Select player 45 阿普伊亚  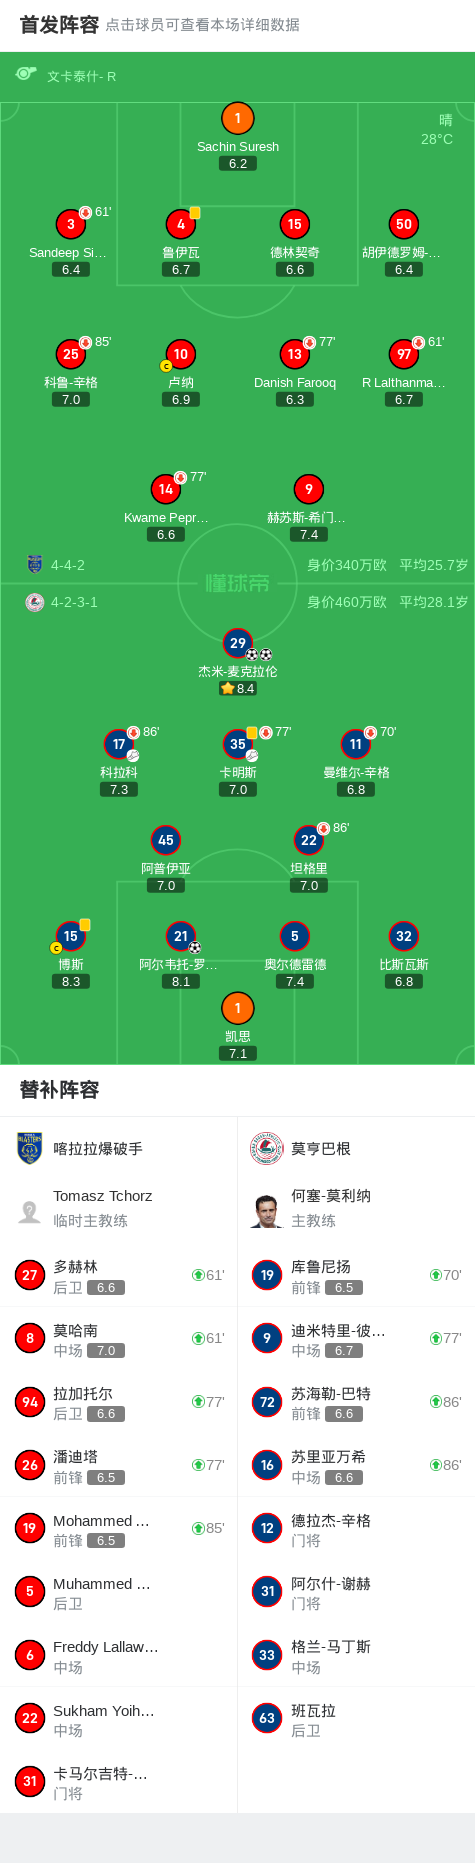(x=166, y=840)
